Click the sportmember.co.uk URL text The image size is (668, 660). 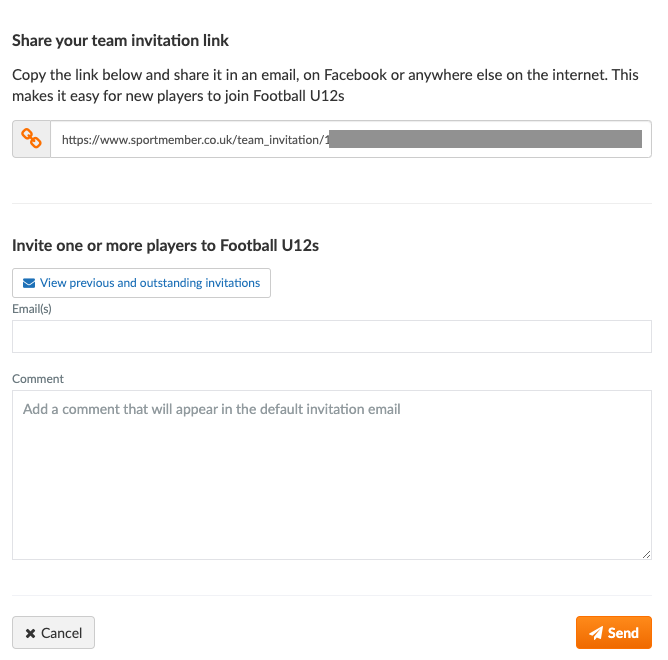click(x=196, y=140)
